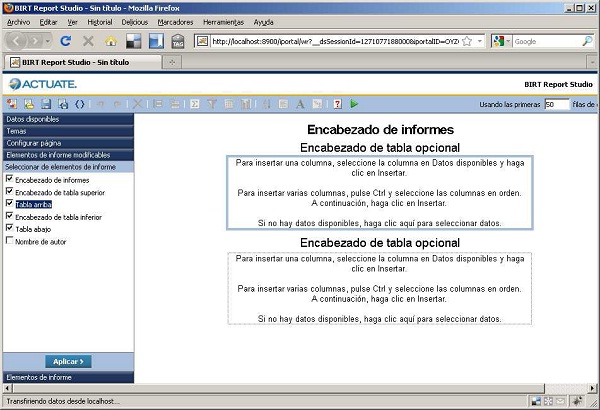Viewport: 600px width, 410px height.
Task: Click the rows count input field
Action: coord(557,104)
